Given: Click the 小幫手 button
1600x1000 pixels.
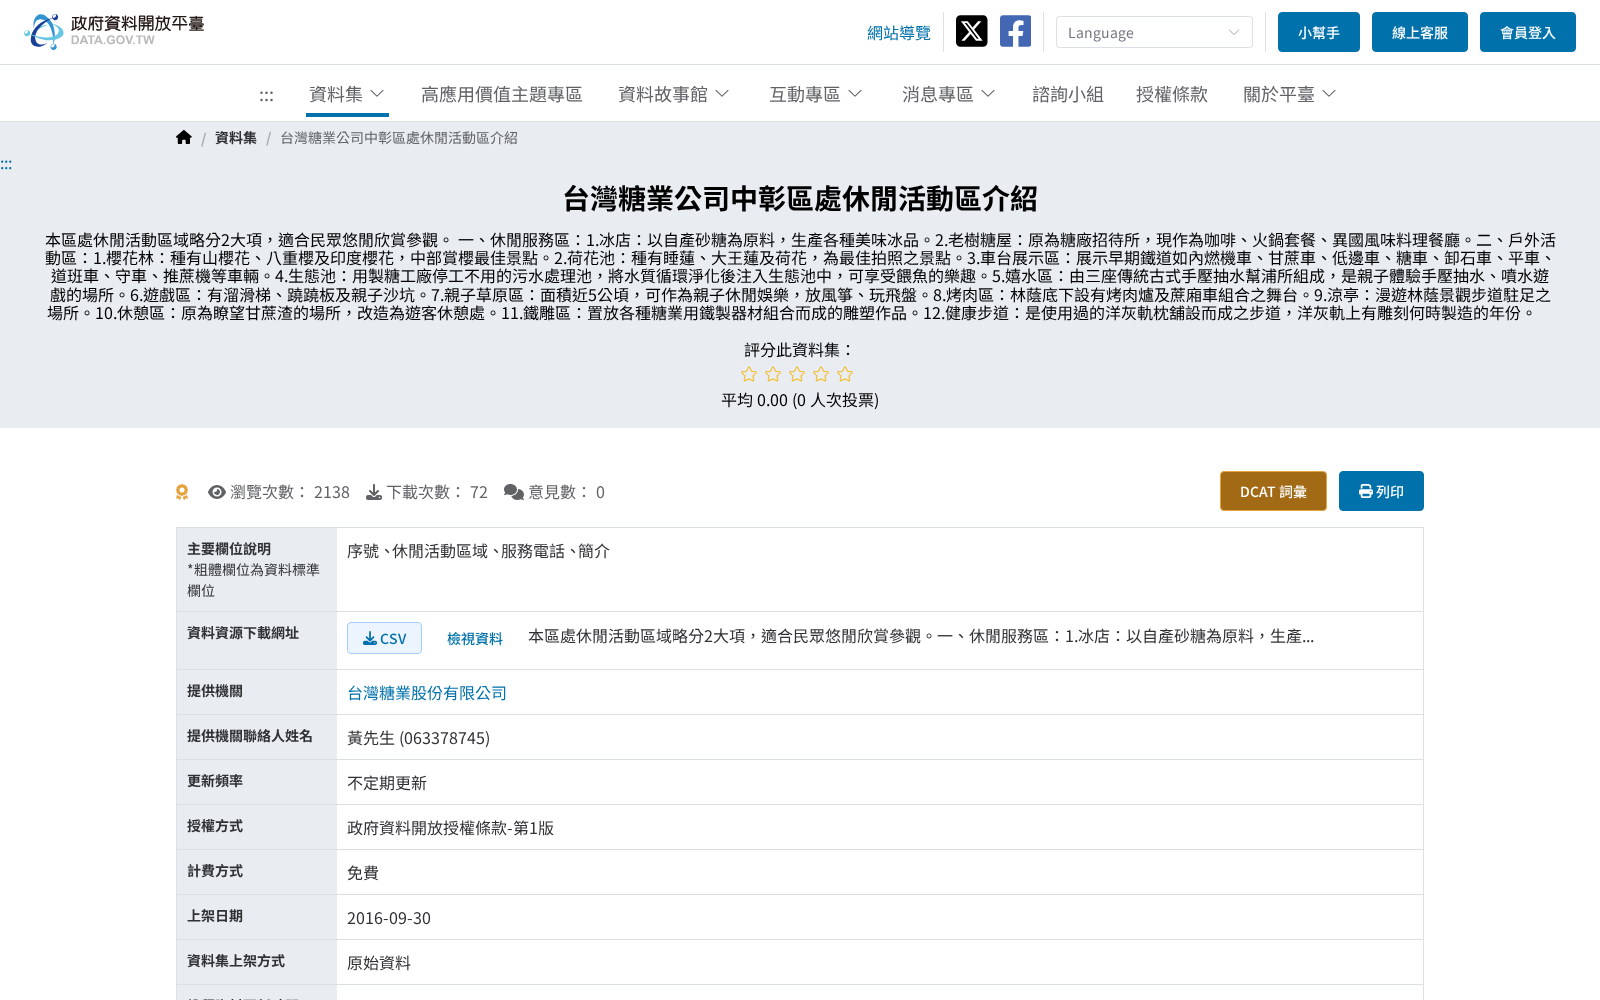Looking at the screenshot, I should tap(1319, 32).
